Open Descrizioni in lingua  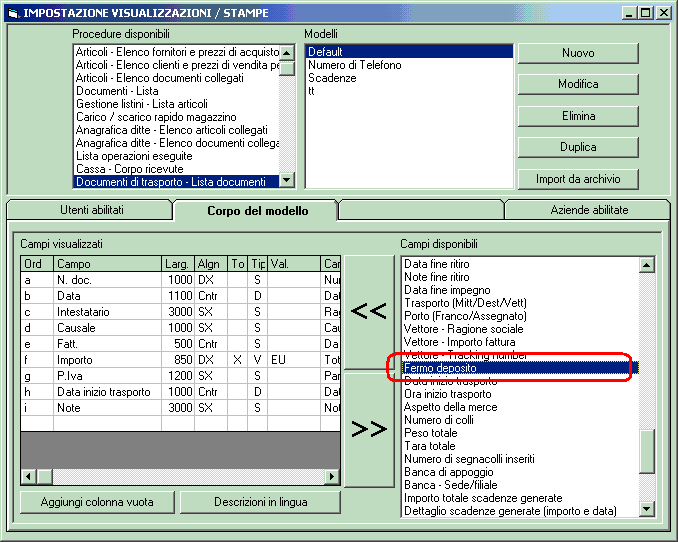(x=260, y=502)
